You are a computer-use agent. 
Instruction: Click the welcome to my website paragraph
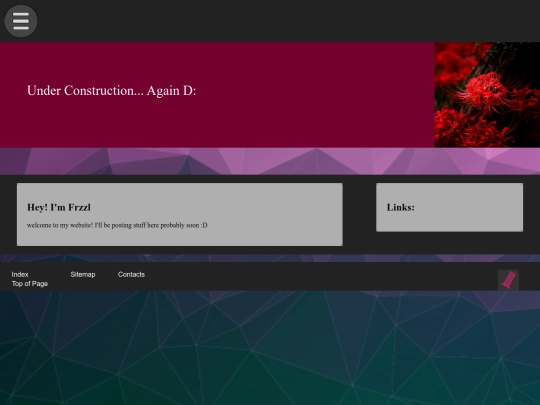coord(117,225)
